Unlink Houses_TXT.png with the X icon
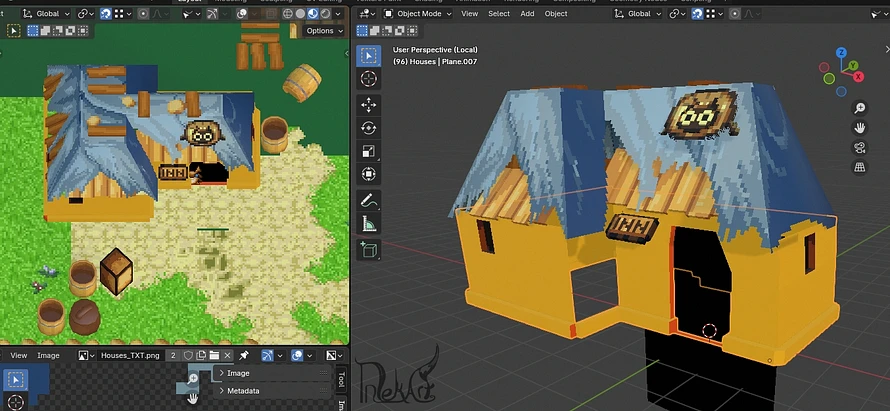 227,355
